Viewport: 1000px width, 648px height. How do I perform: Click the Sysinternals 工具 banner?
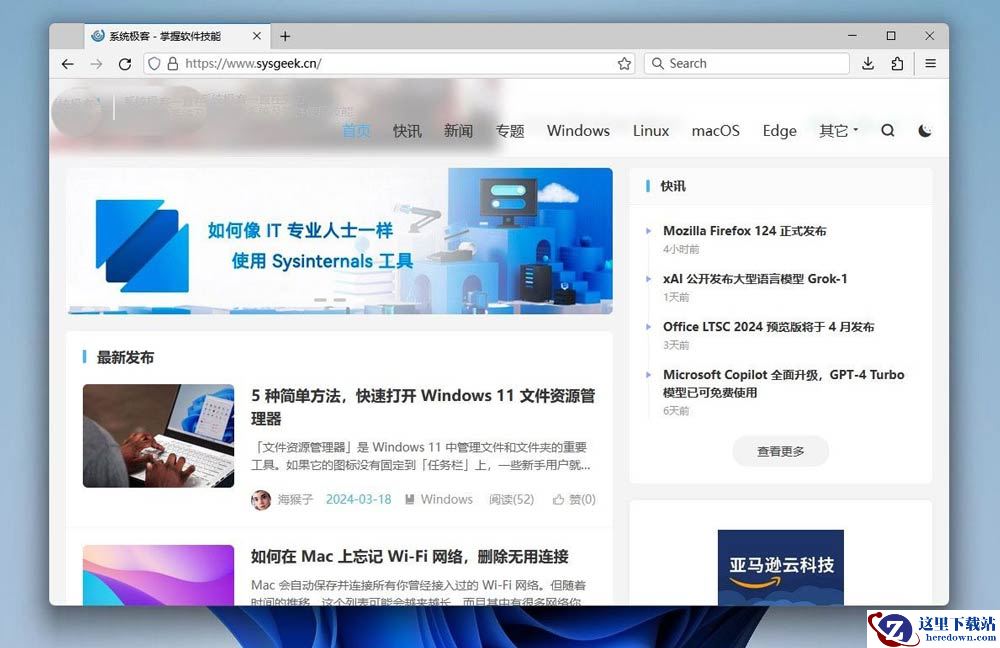point(340,241)
